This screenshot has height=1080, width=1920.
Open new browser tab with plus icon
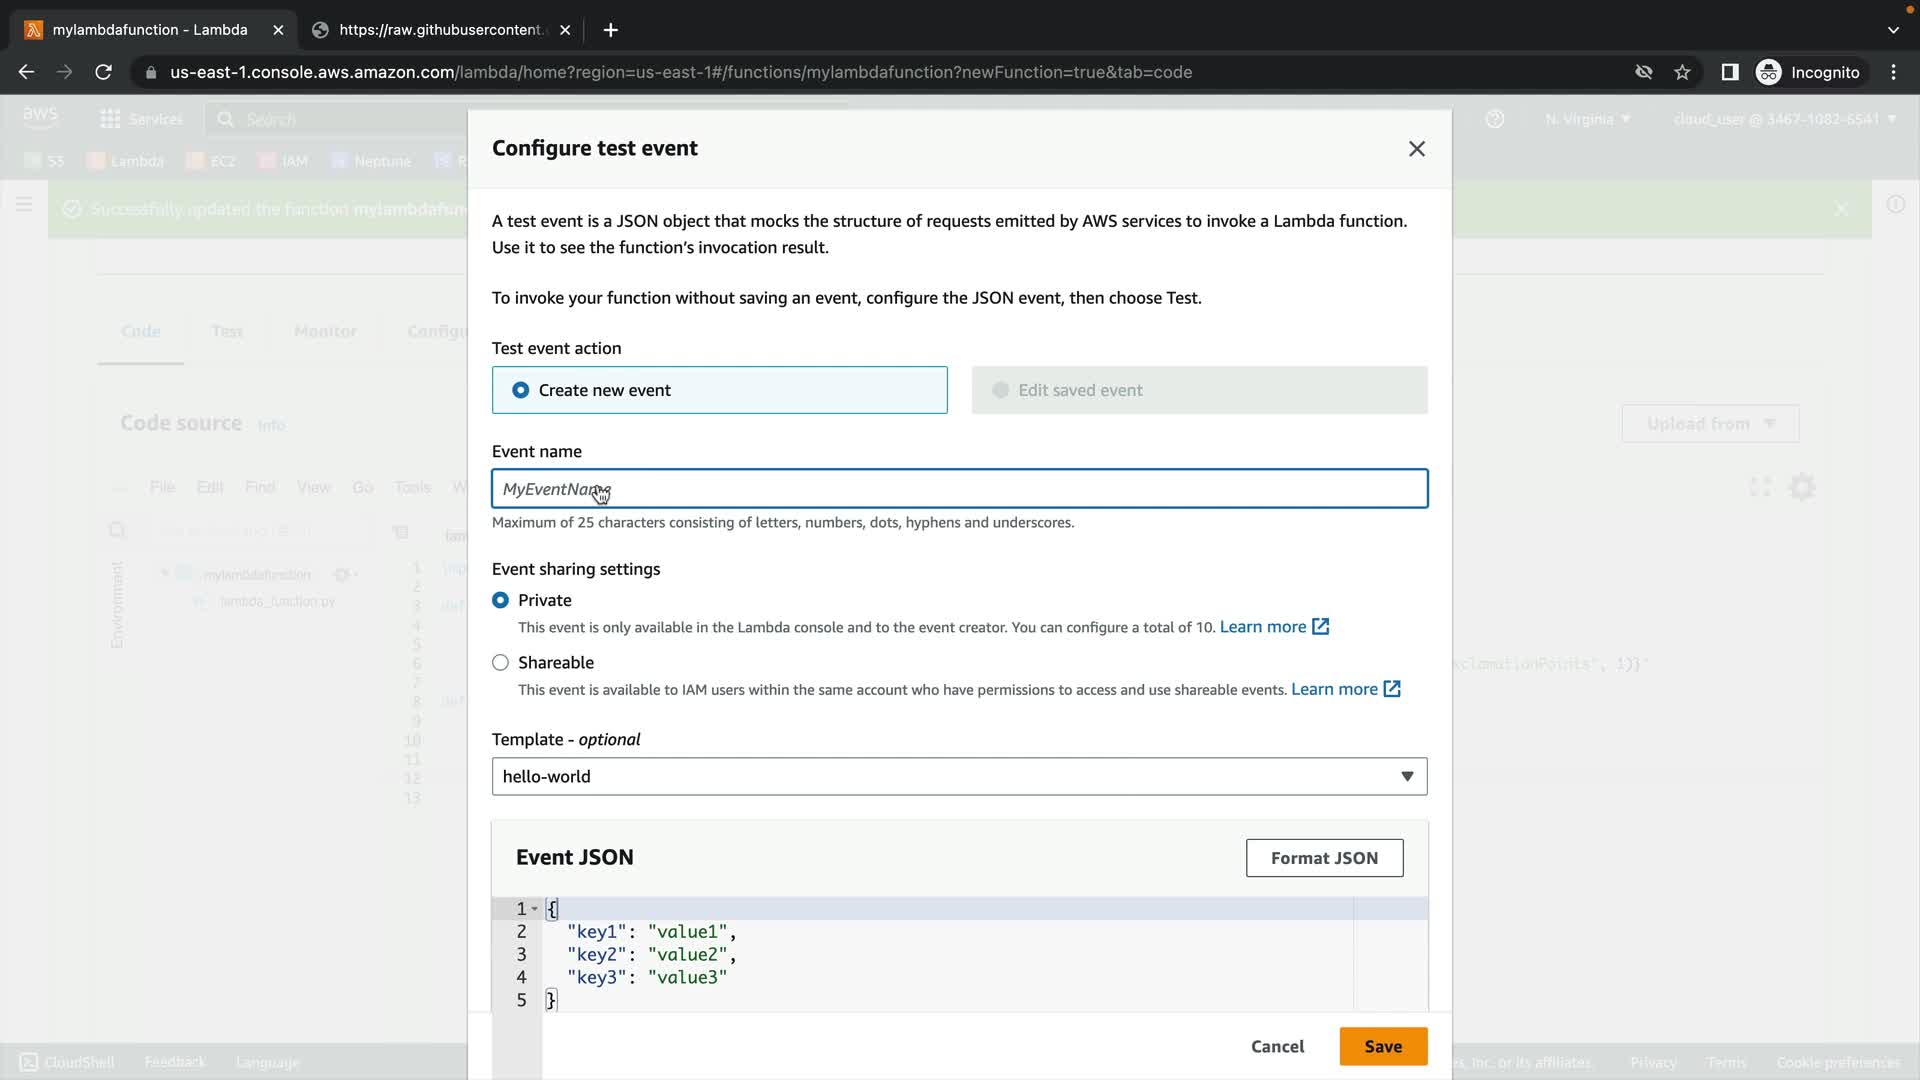tap(610, 30)
